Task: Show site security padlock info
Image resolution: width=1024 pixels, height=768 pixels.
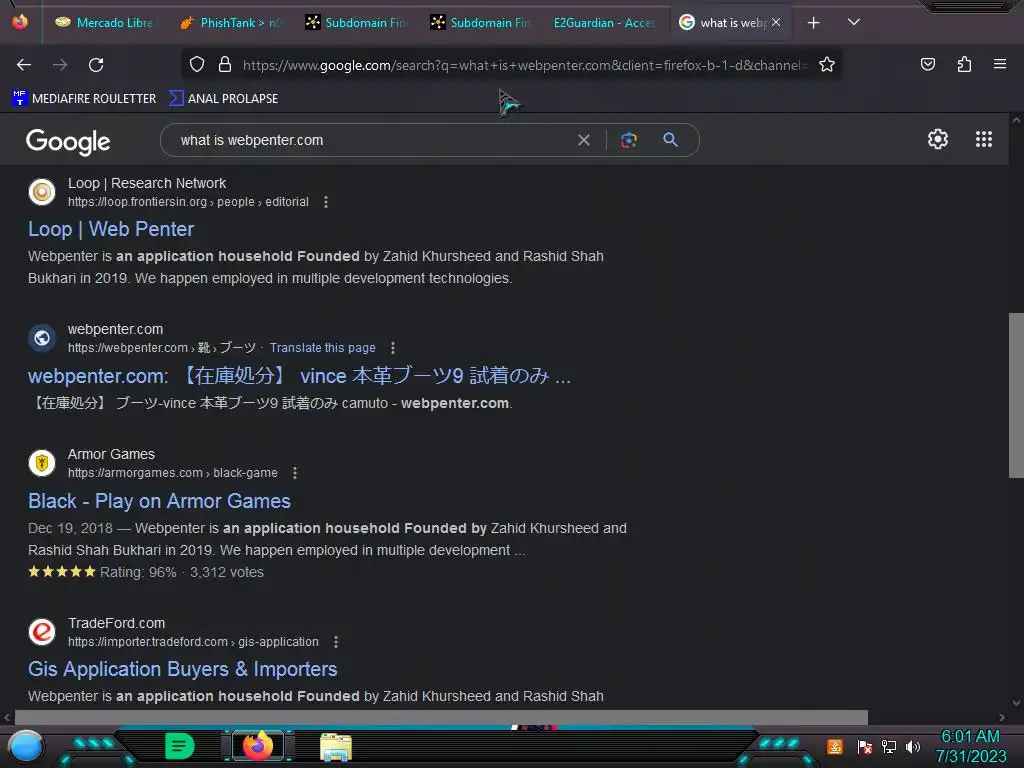Action: 225,64
